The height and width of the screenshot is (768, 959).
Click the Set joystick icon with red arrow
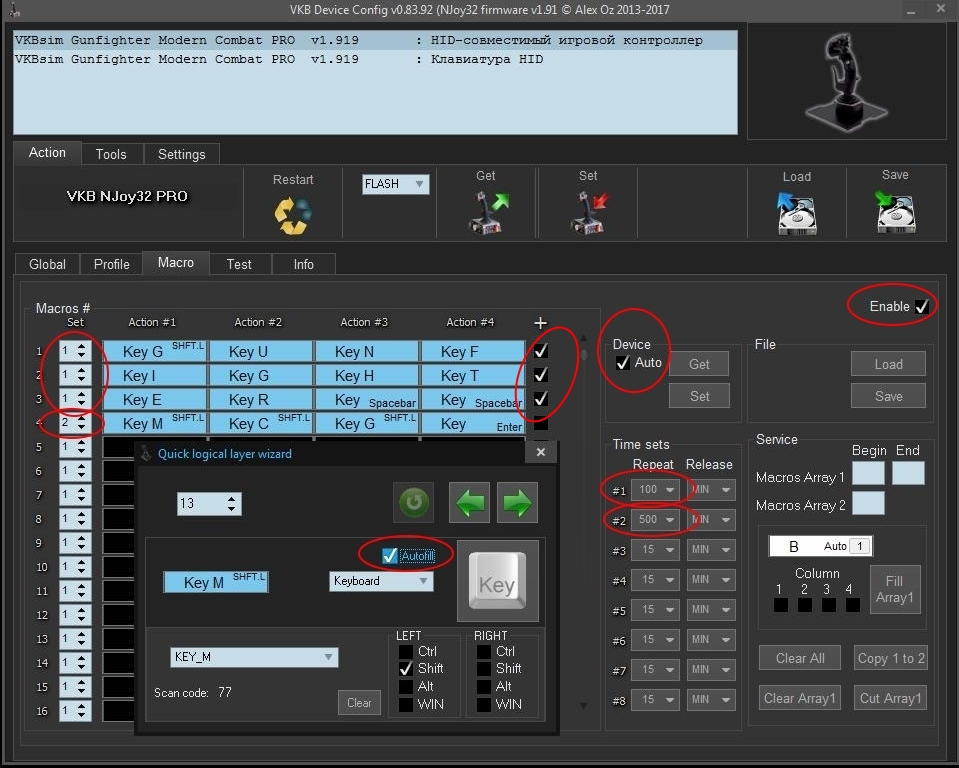[x=588, y=212]
